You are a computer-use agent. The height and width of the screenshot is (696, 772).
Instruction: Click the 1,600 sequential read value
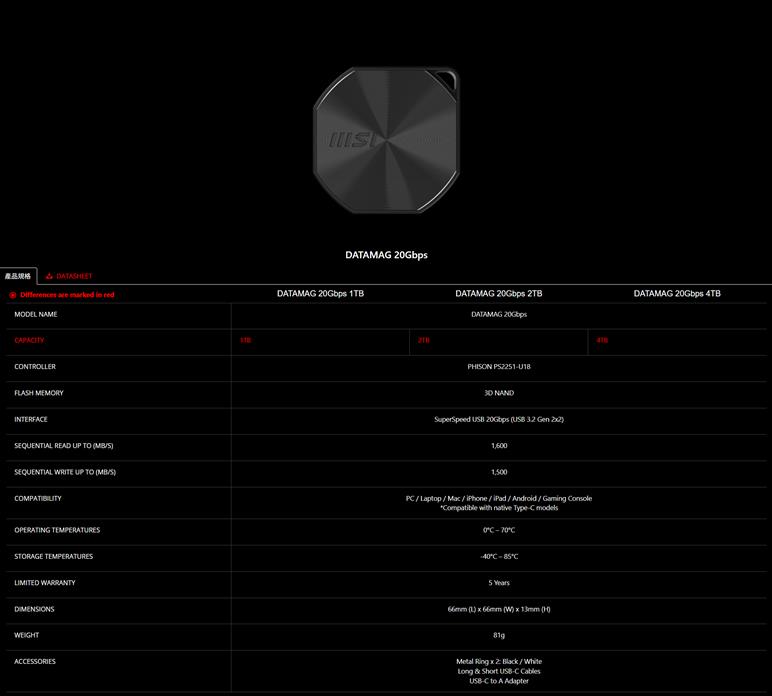coord(499,446)
